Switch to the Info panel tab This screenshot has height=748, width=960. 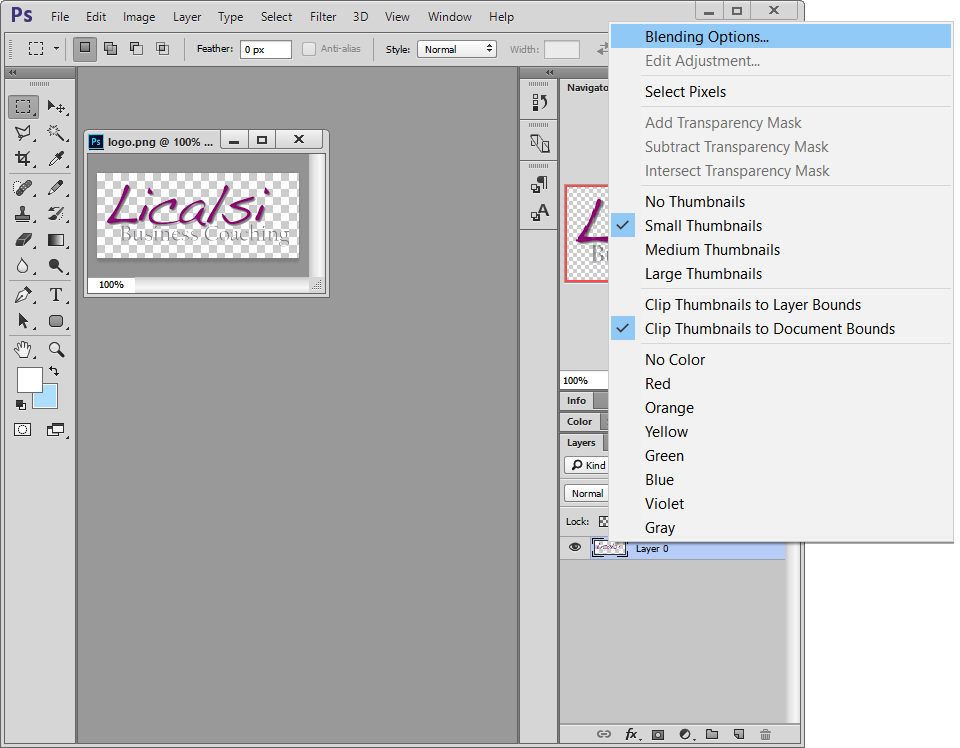[x=576, y=400]
